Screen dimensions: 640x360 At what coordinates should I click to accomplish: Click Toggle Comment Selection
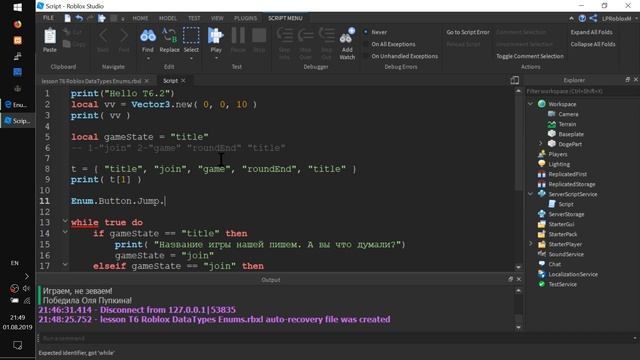(530, 56)
